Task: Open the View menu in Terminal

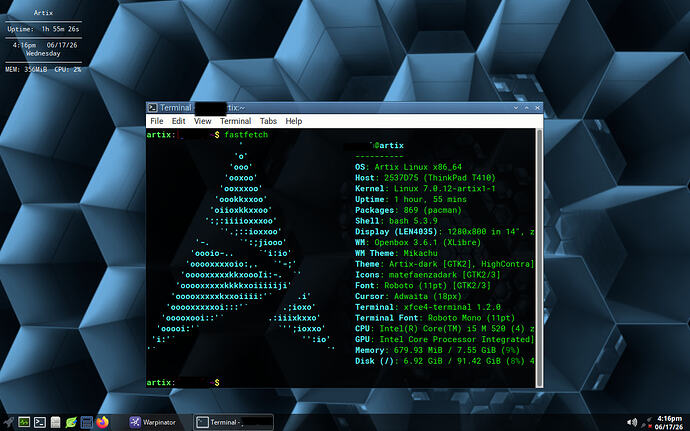Action: 202,121
